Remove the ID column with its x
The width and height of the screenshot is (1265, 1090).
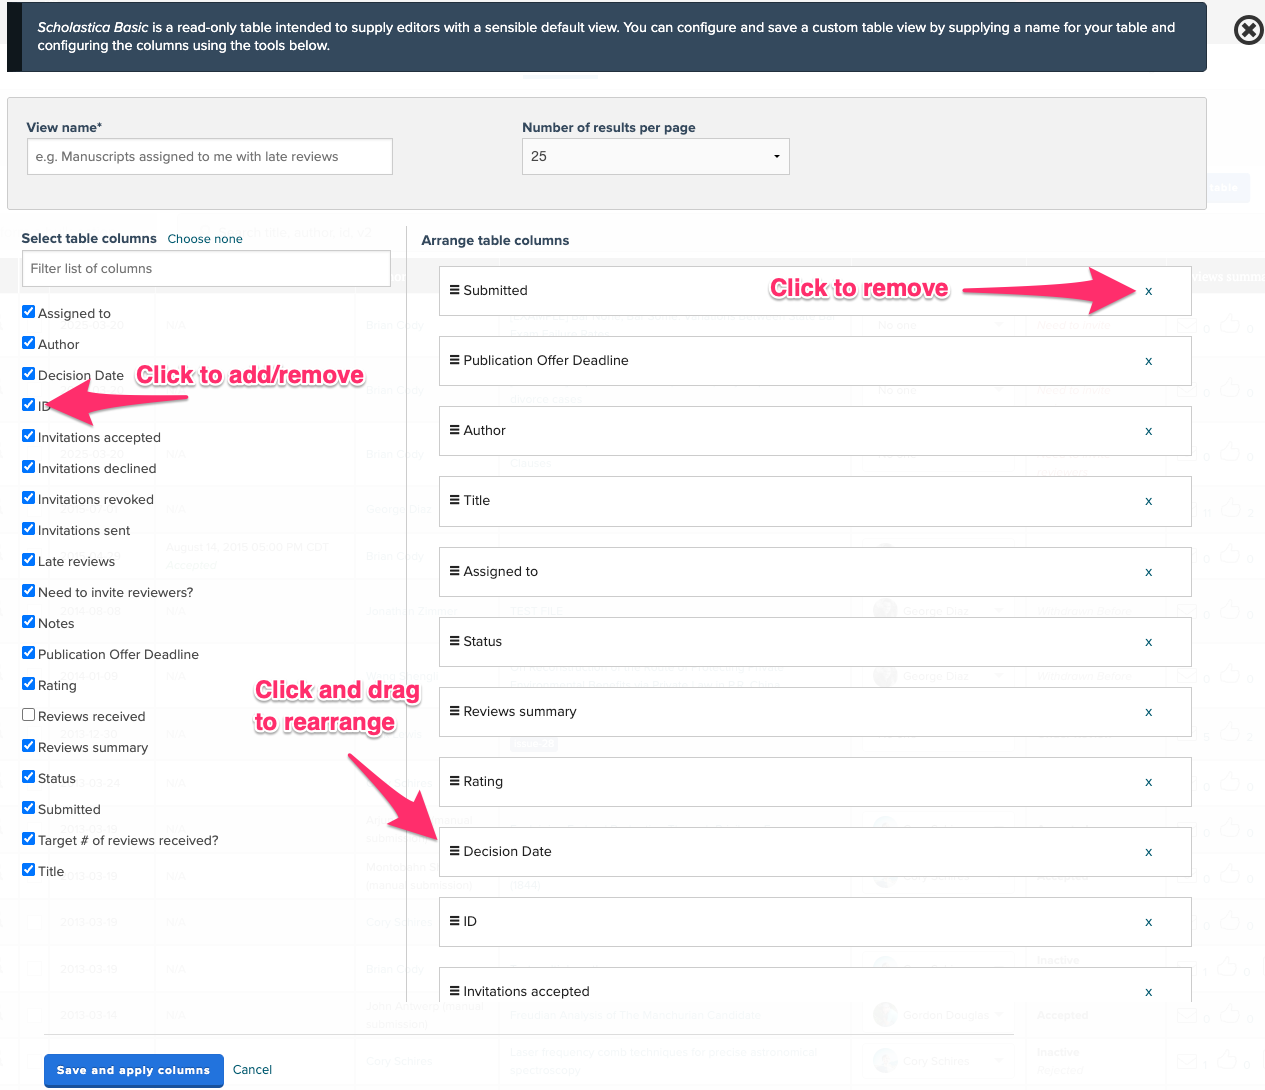1148,923
